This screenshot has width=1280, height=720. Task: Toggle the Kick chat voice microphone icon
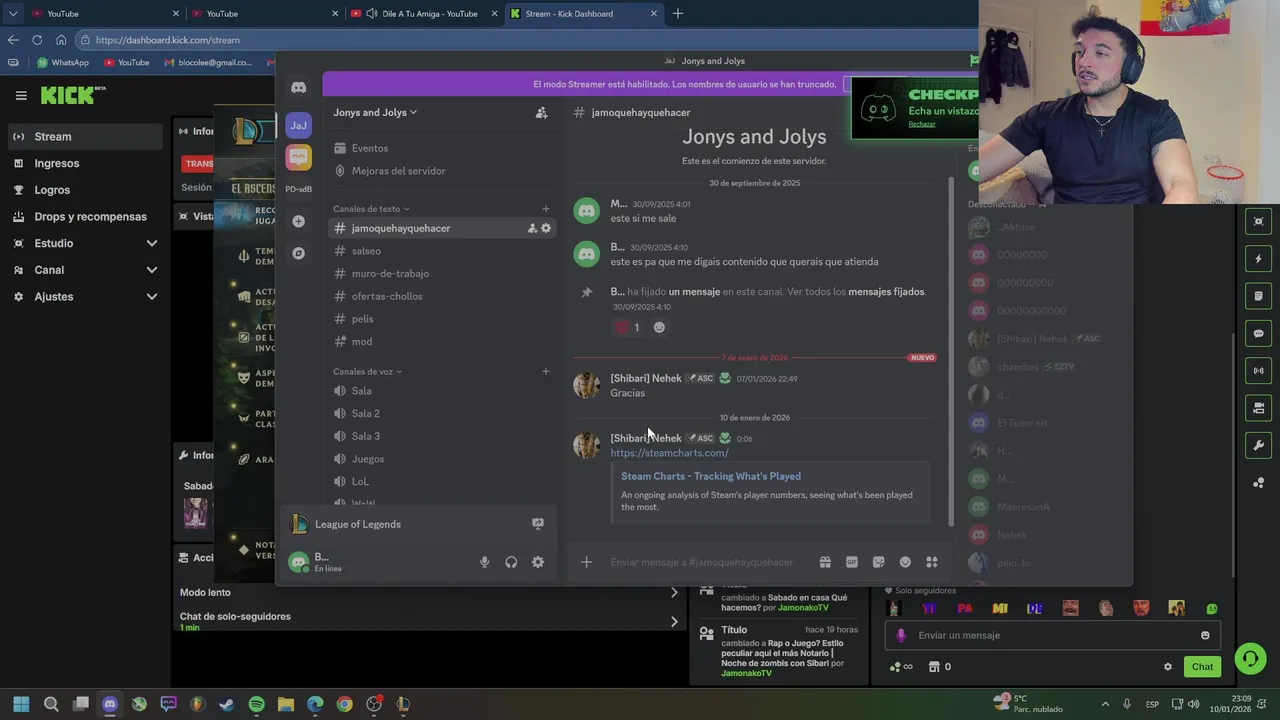(901, 635)
